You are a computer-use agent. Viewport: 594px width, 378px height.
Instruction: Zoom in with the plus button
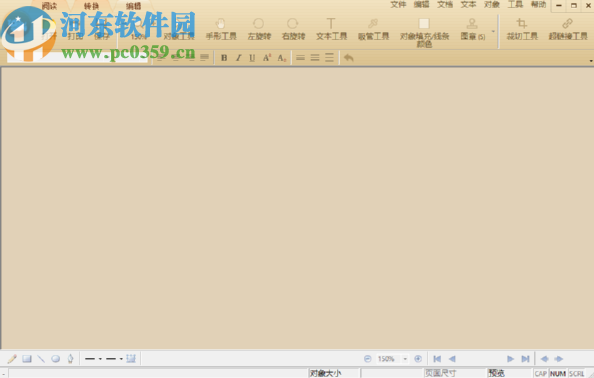point(418,358)
